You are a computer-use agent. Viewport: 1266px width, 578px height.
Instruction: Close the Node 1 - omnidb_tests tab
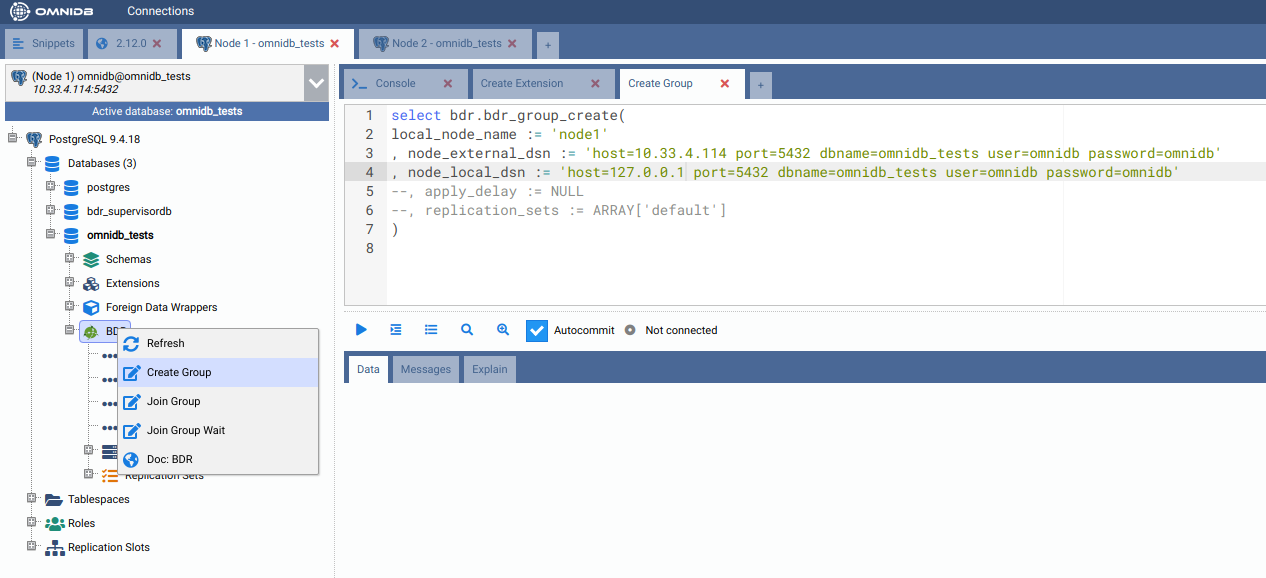point(335,44)
